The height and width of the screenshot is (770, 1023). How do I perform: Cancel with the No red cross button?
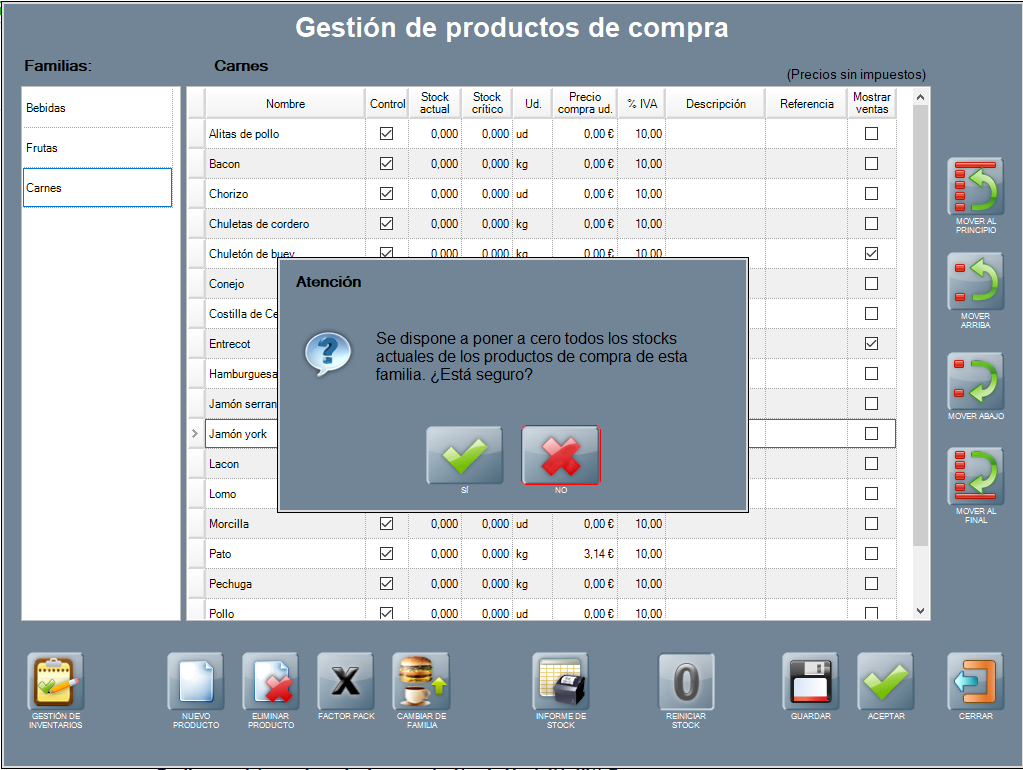tap(561, 456)
